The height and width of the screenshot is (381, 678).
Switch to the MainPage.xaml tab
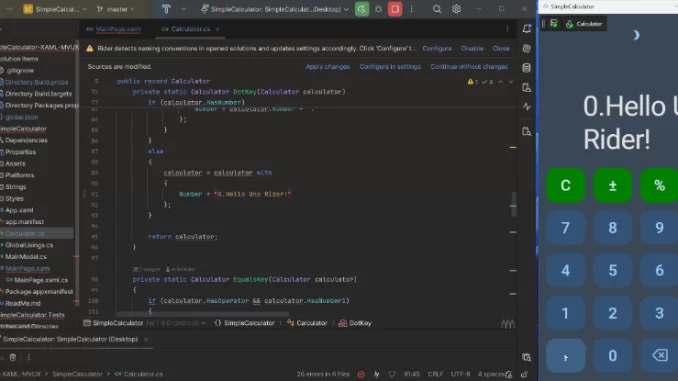point(113,29)
